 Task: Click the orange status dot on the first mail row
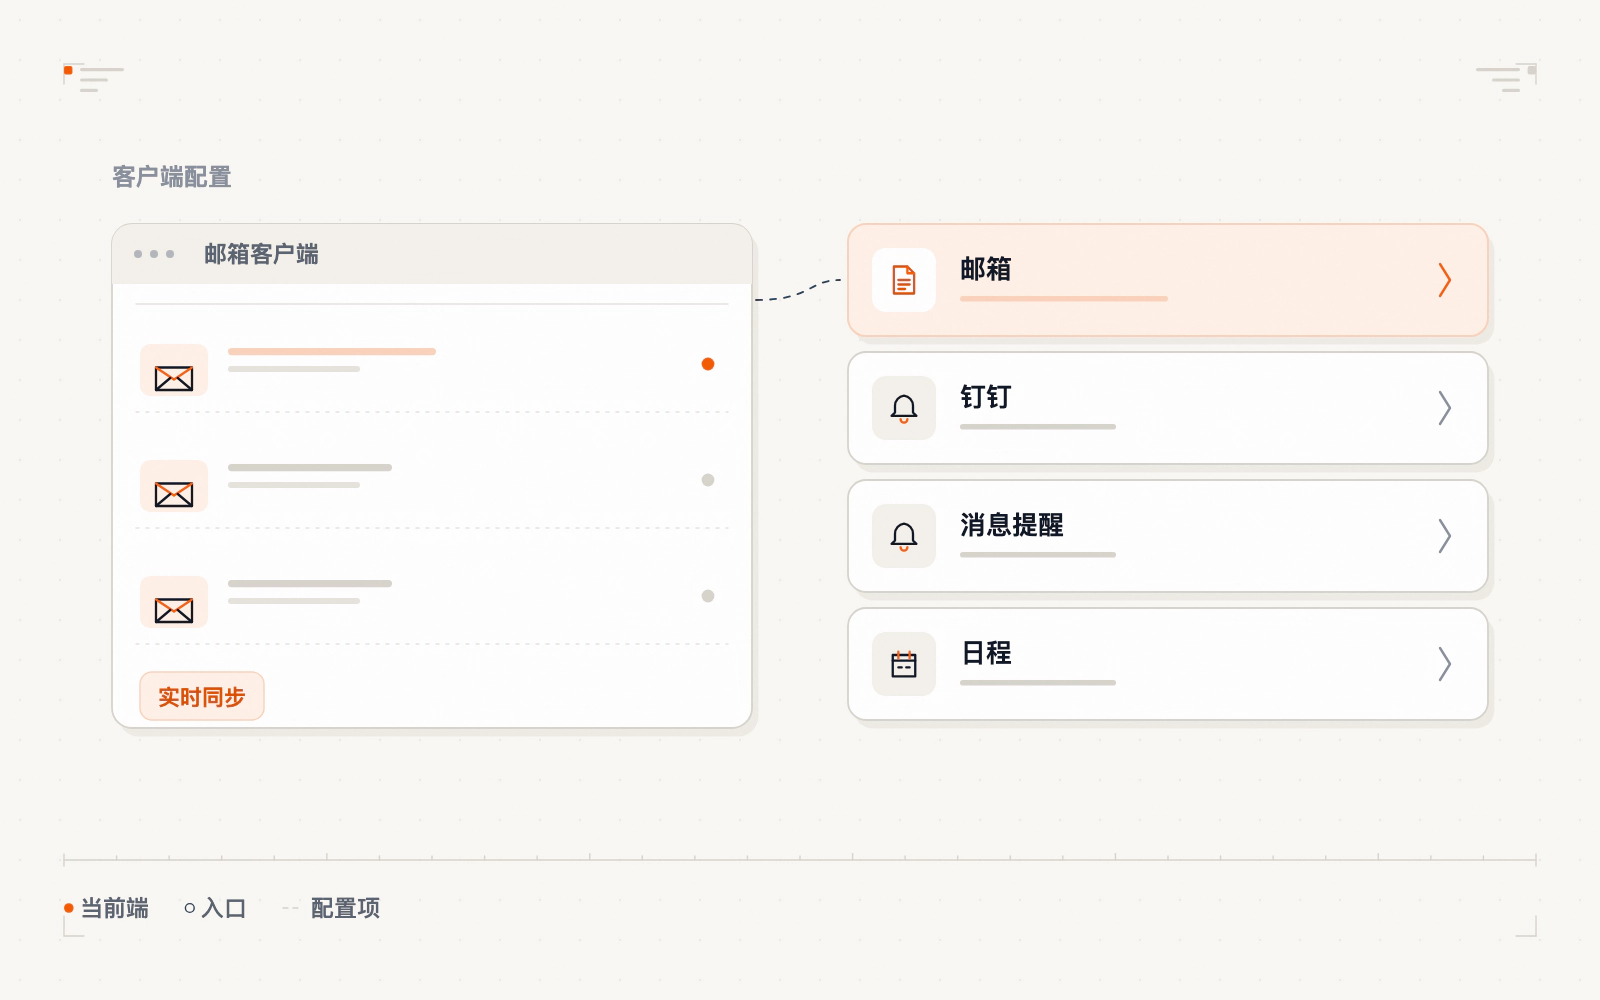click(x=708, y=364)
